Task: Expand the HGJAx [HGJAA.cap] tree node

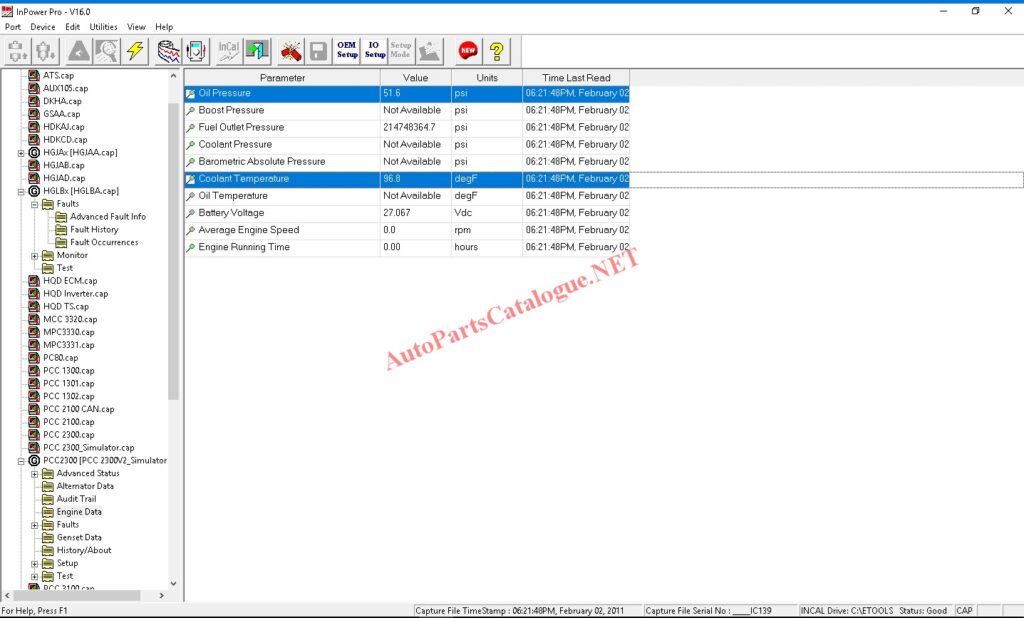Action: 20,152
